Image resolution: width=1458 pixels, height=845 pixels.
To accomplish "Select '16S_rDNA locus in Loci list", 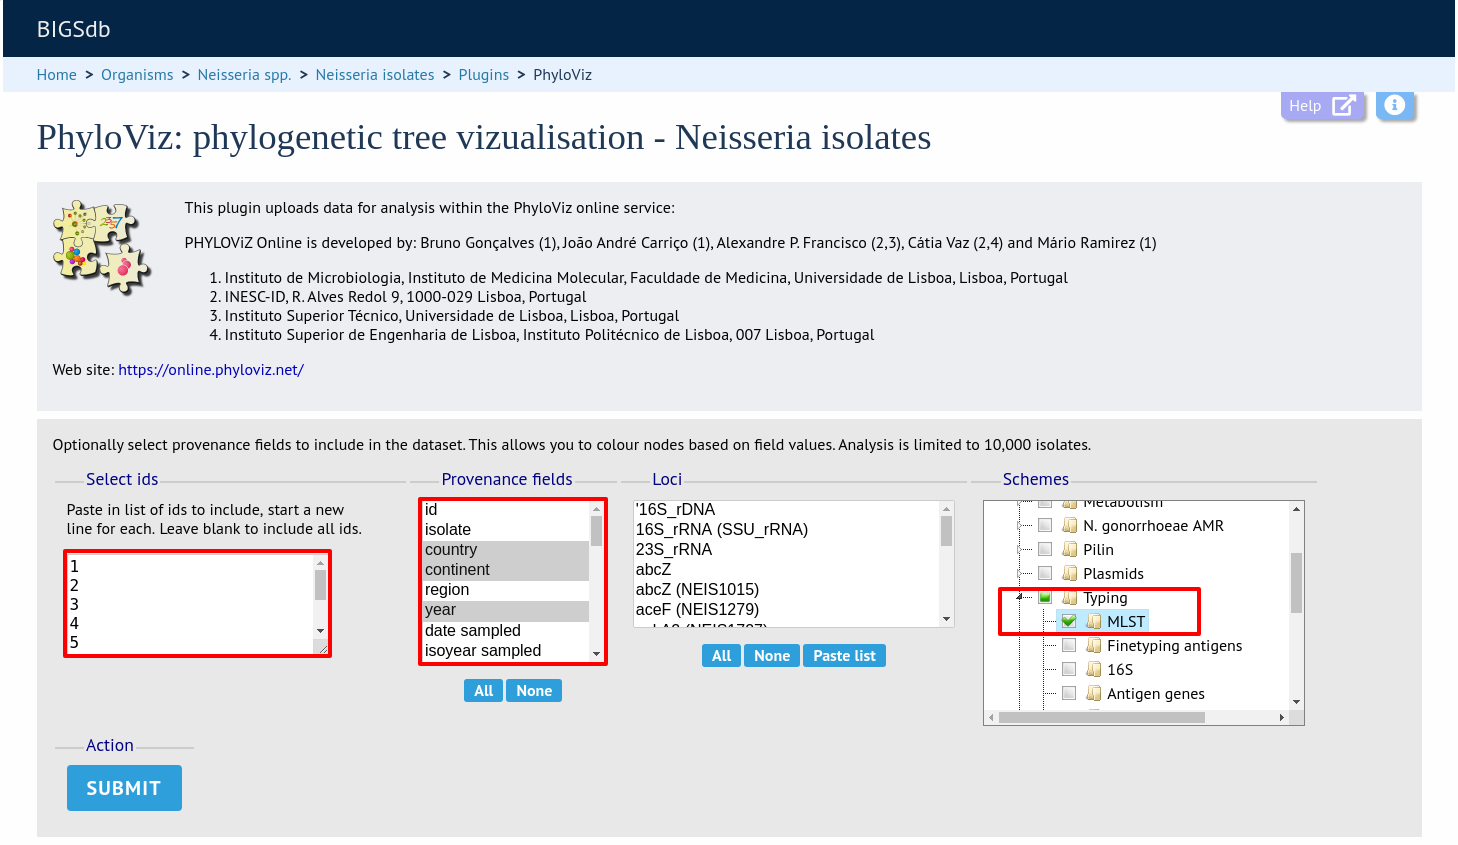I will pyautogui.click(x=786, y=510).
